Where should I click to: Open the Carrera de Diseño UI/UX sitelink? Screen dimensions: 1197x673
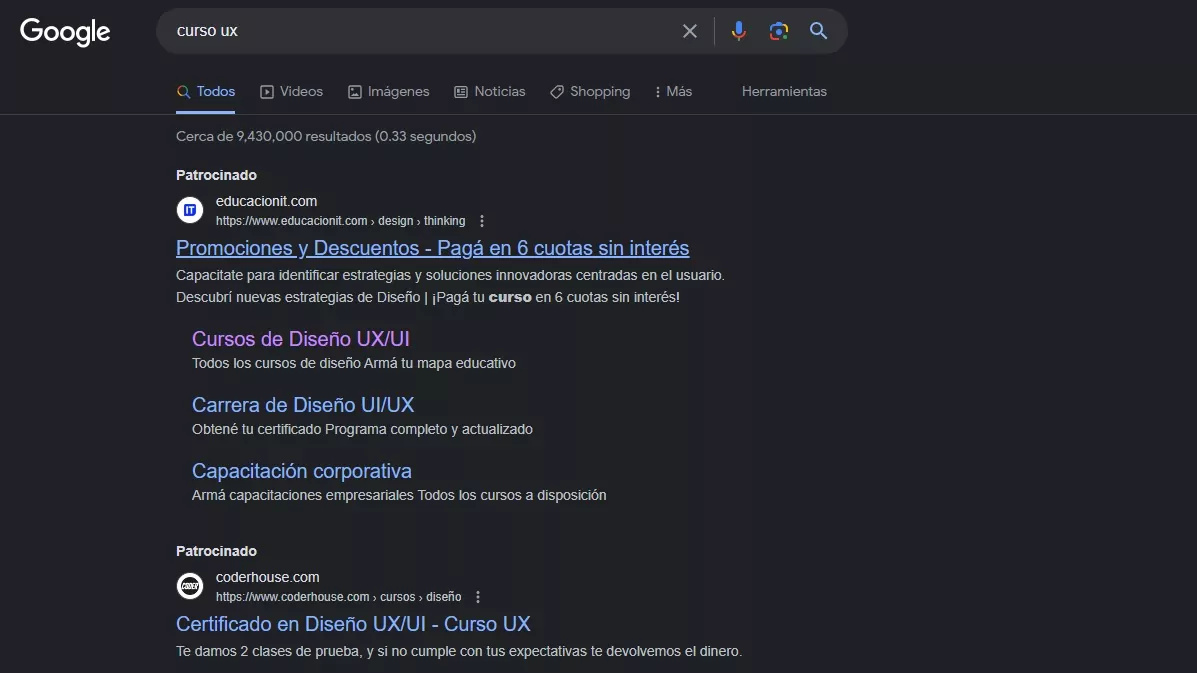(302, 404)
